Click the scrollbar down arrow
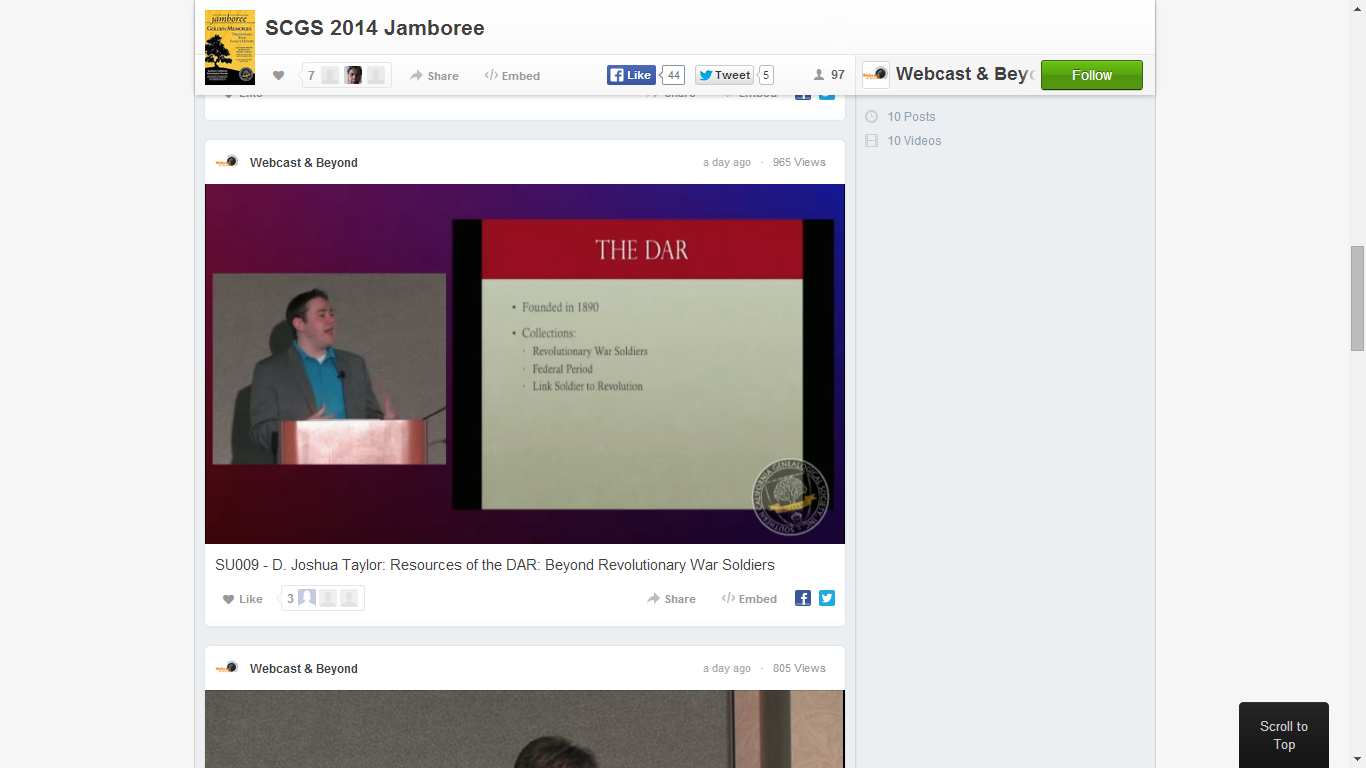Viewport: 1366px width, 768px height. coord(1357,760)
